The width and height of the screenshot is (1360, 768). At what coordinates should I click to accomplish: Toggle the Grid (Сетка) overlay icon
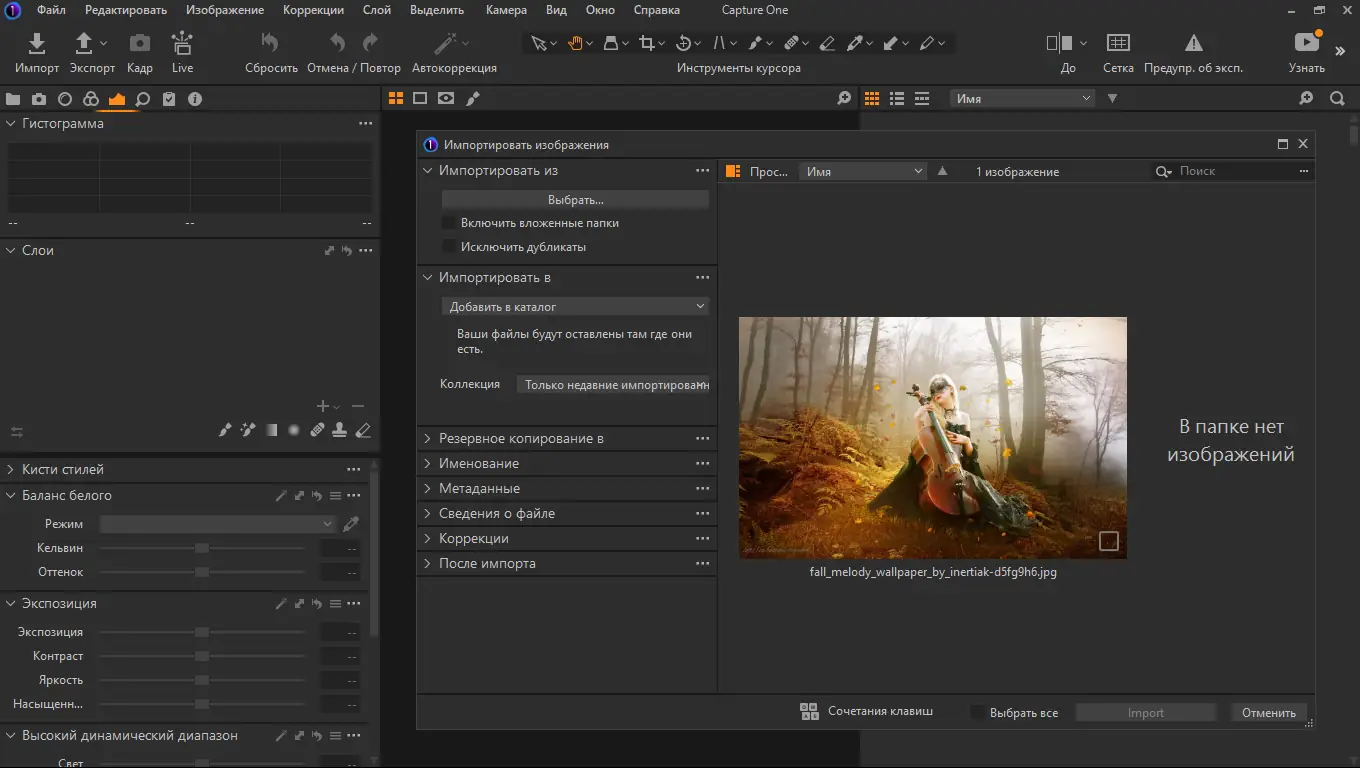point(1118,43)
